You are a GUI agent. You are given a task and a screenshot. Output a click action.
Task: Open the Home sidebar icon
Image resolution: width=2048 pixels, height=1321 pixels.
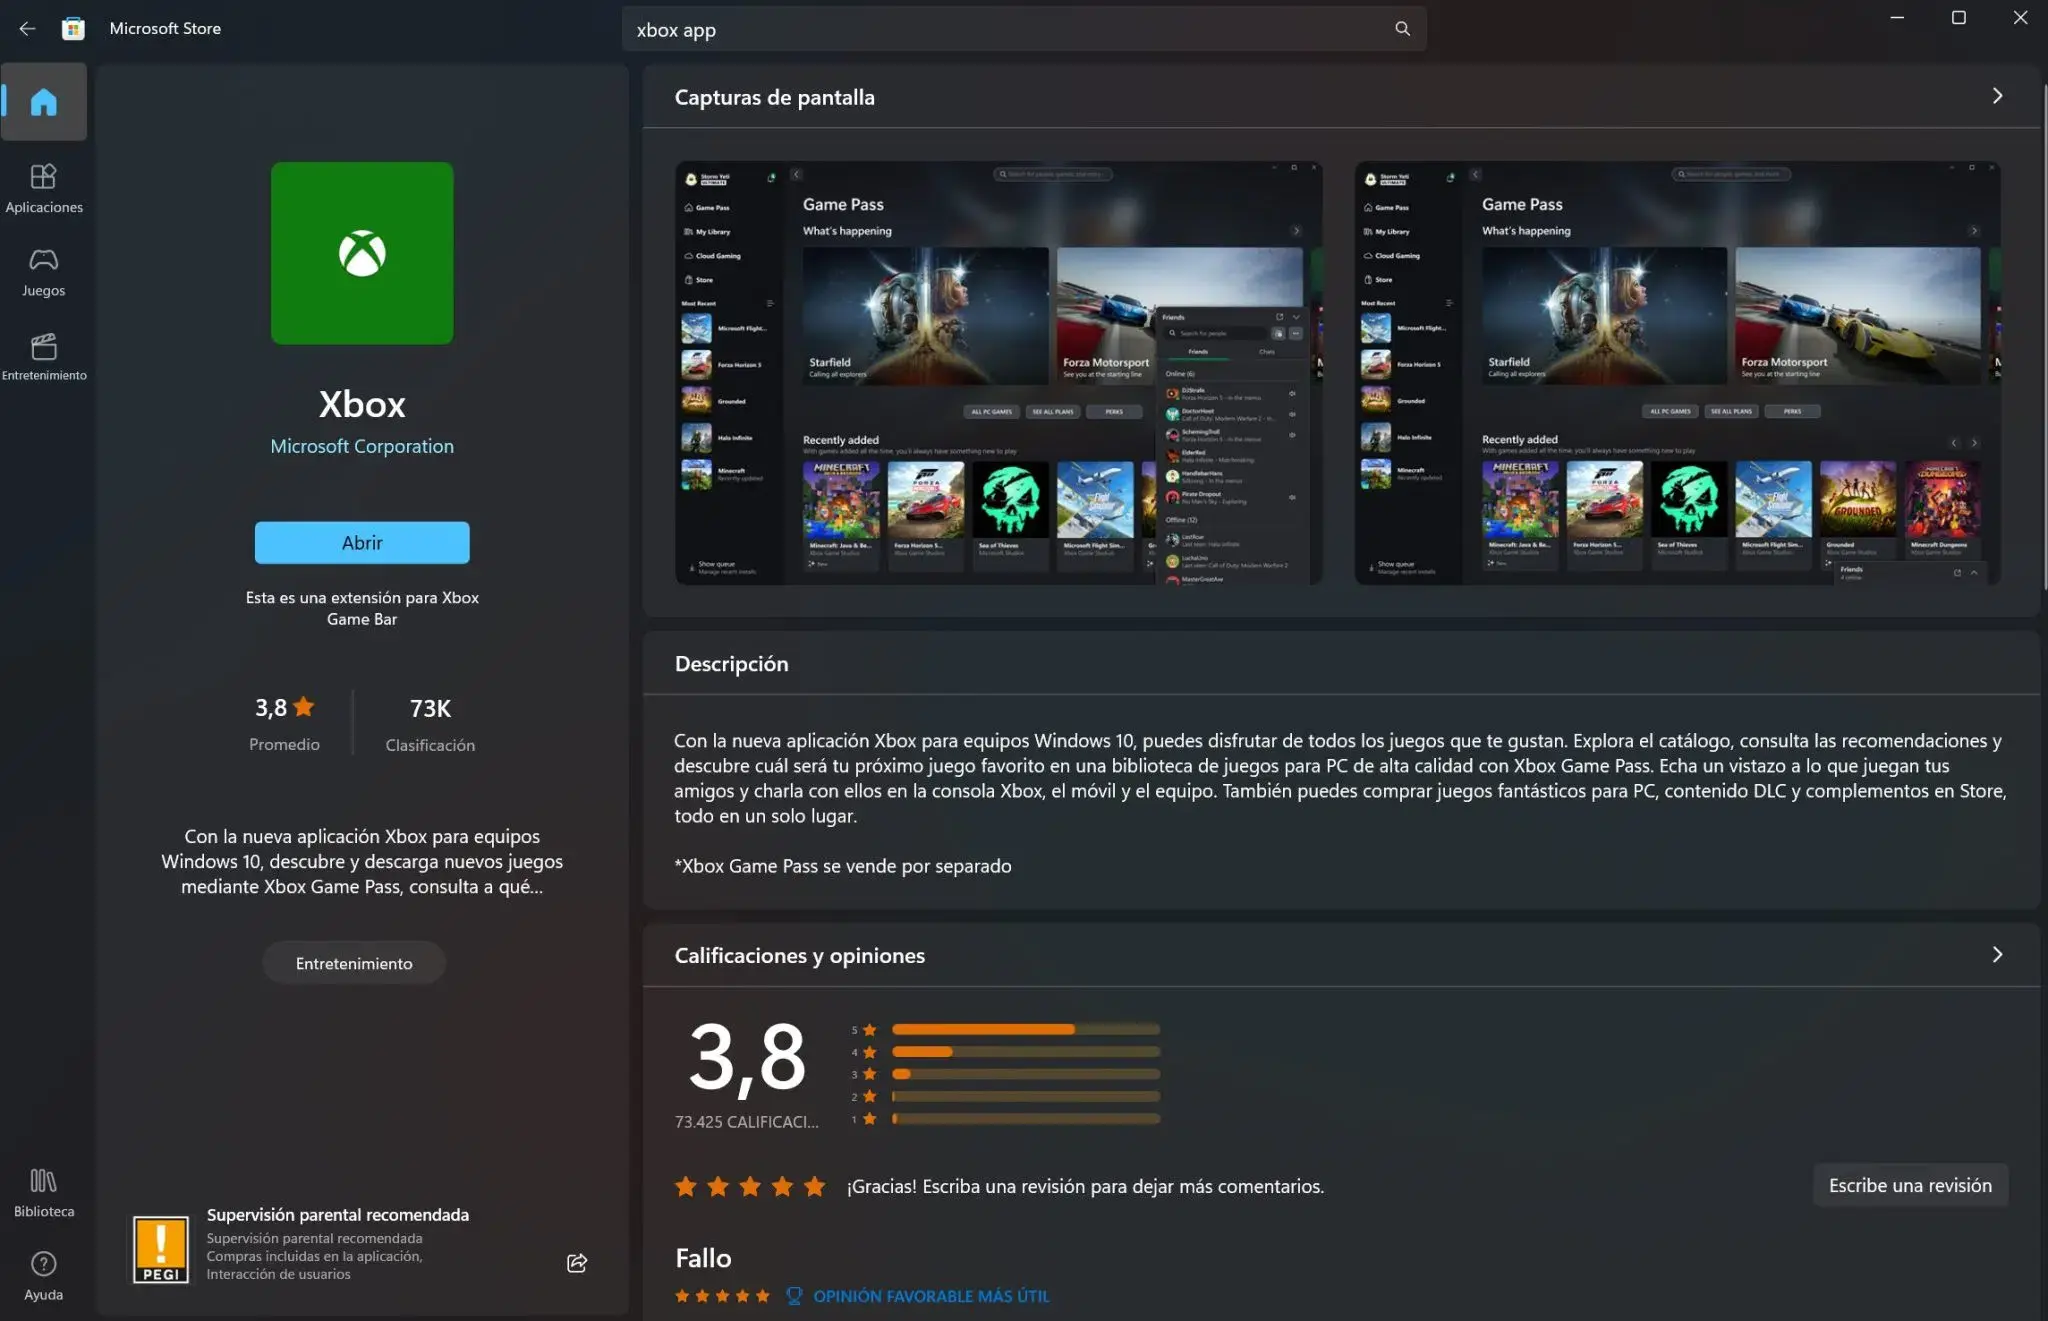point(44,102)
